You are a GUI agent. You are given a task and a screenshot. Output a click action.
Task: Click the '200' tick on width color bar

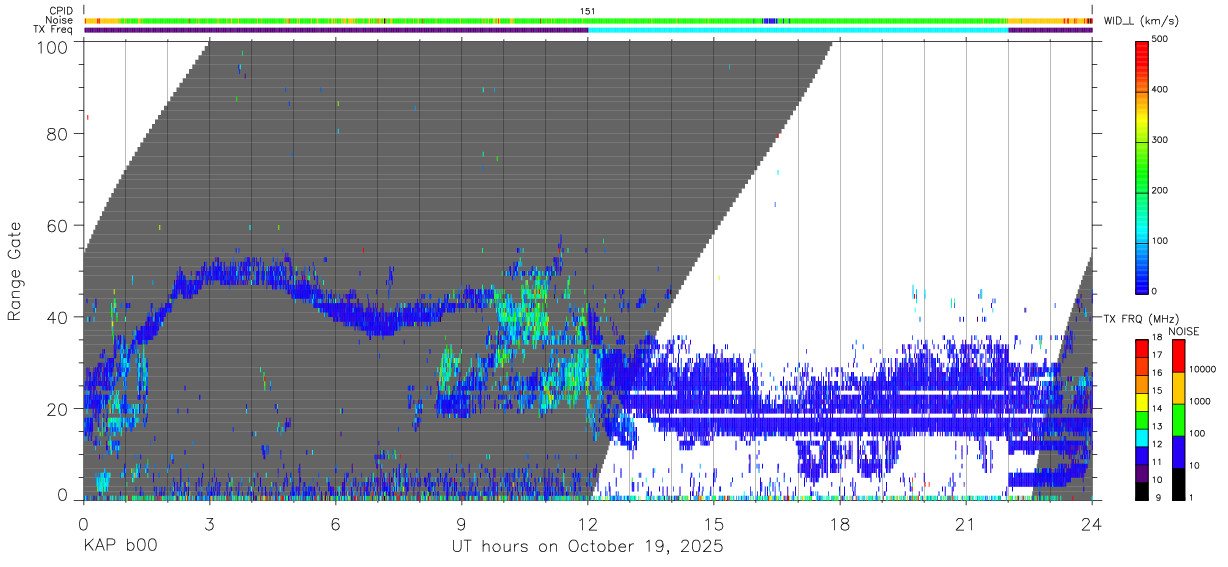point(1162,190)
